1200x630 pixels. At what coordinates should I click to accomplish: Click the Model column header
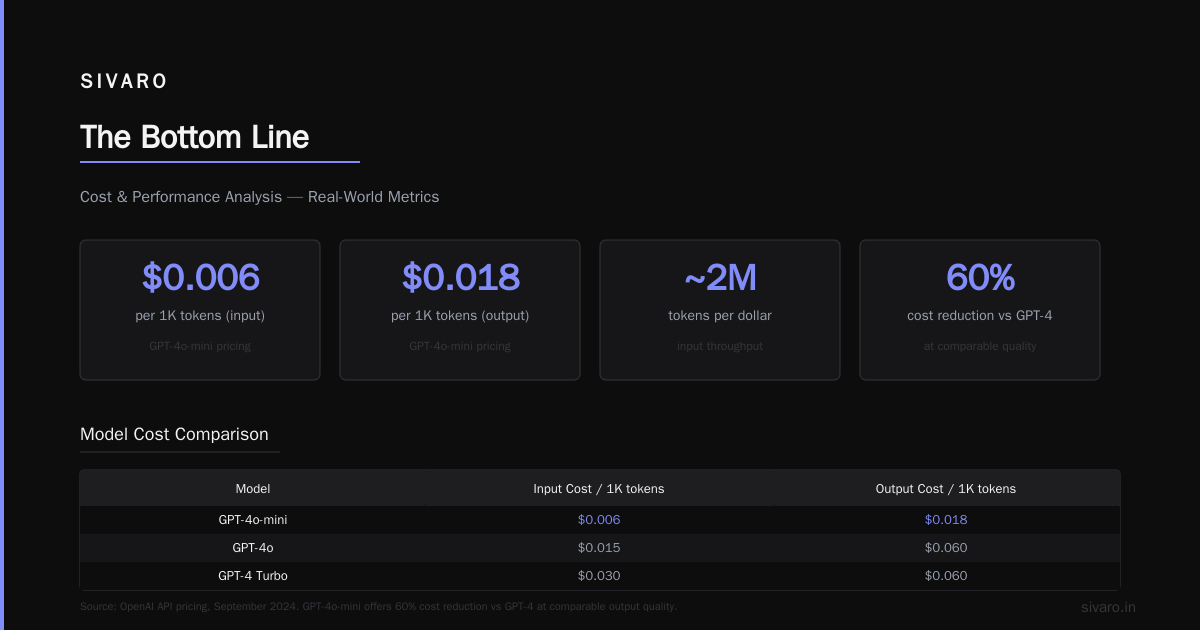tap(253, 489)
